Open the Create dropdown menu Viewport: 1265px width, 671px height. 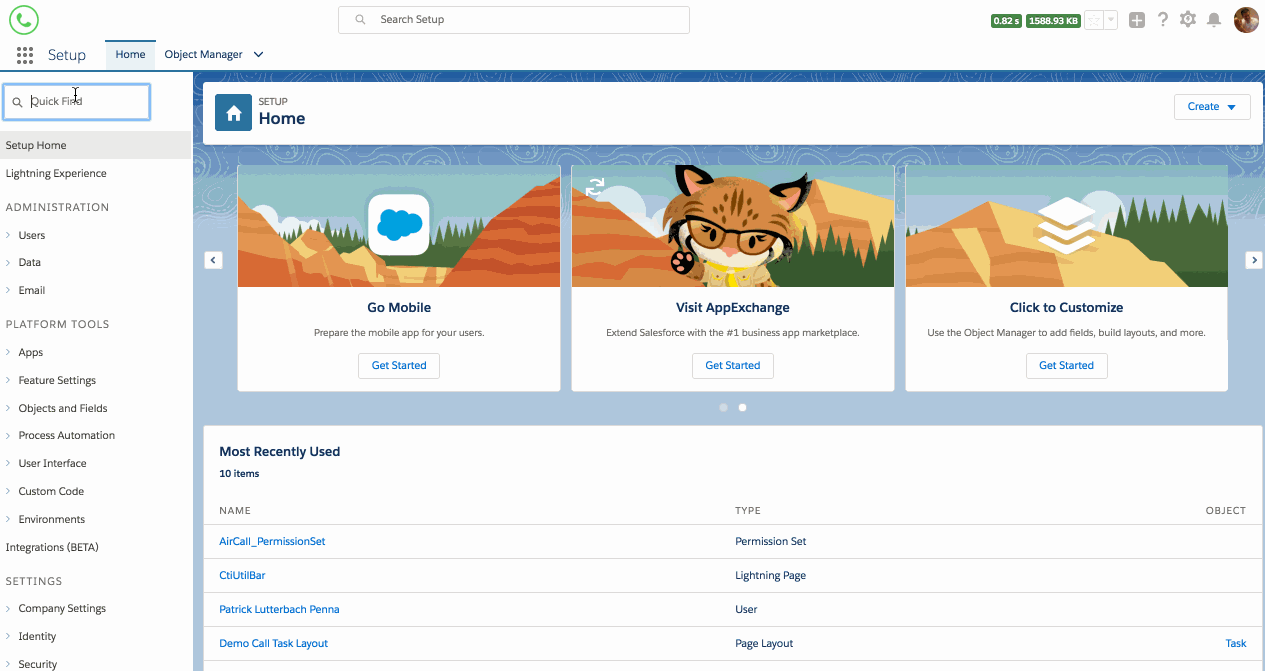(1212, 107)
